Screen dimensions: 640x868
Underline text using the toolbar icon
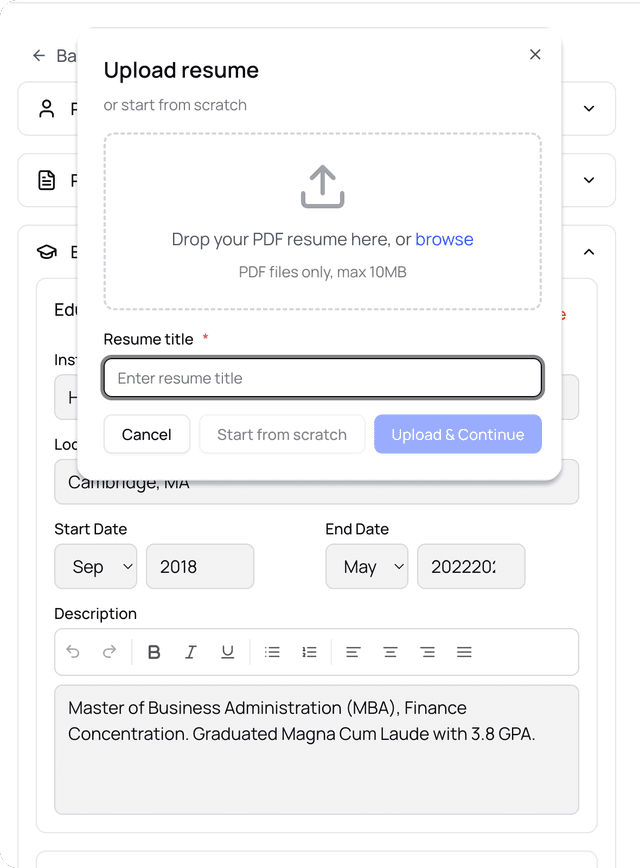click(228, 651)
